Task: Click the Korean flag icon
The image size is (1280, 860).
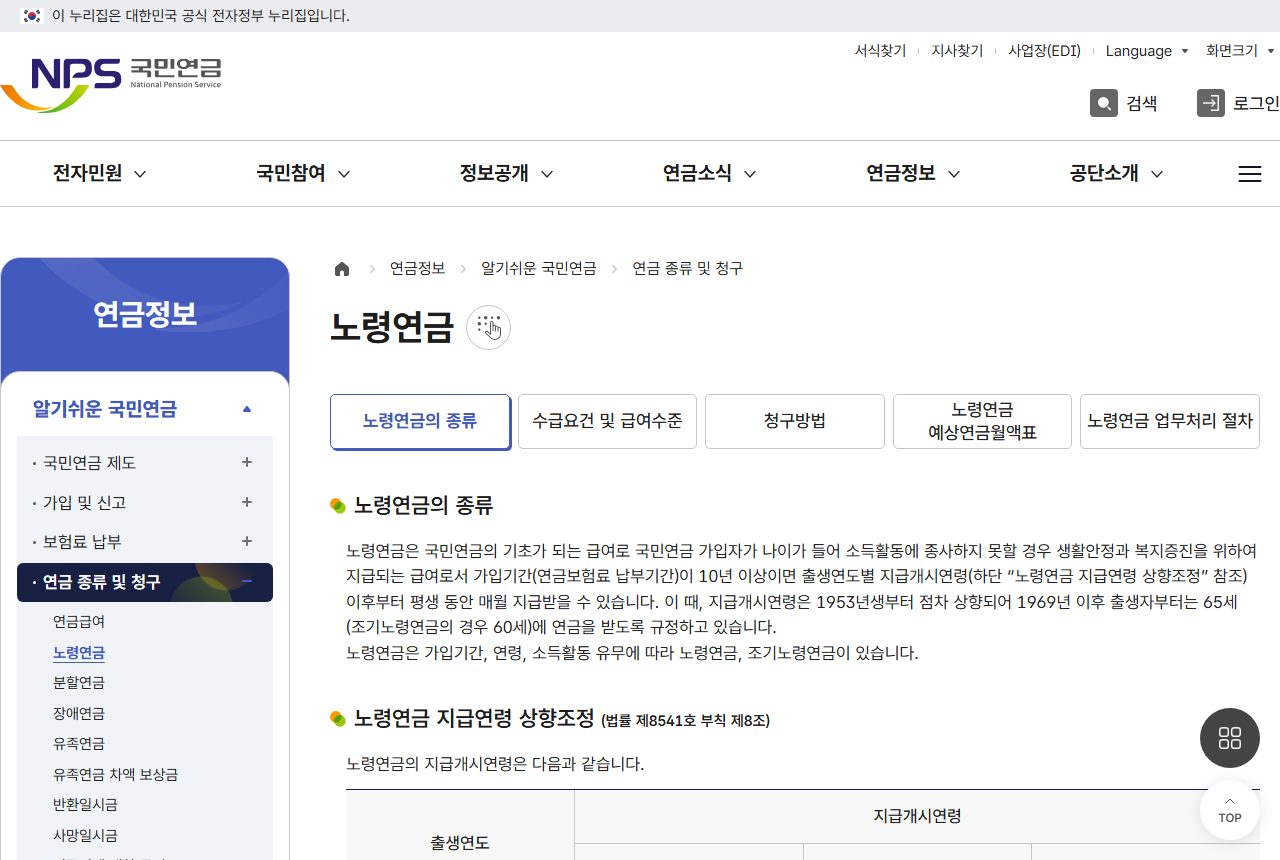Action: 32,16
